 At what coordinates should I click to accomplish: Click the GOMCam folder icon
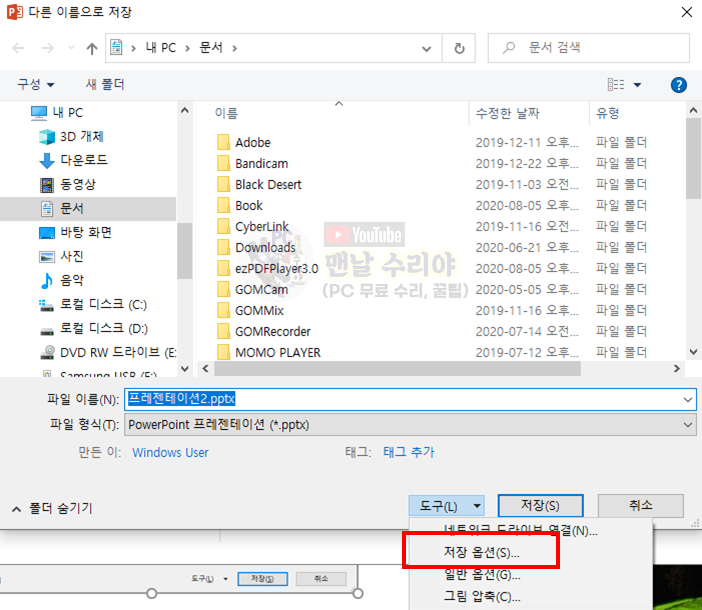pos(223,290)
